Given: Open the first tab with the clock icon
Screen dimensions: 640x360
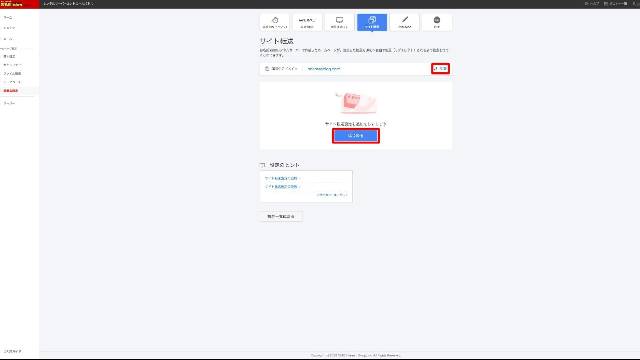Looking at the screenshot, I should point(275,22).
